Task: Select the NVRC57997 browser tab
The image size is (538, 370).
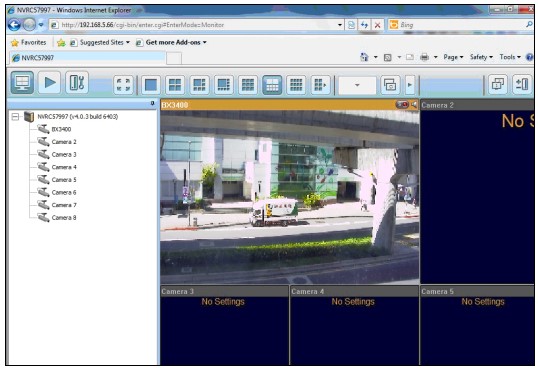Action: (87, 58)
